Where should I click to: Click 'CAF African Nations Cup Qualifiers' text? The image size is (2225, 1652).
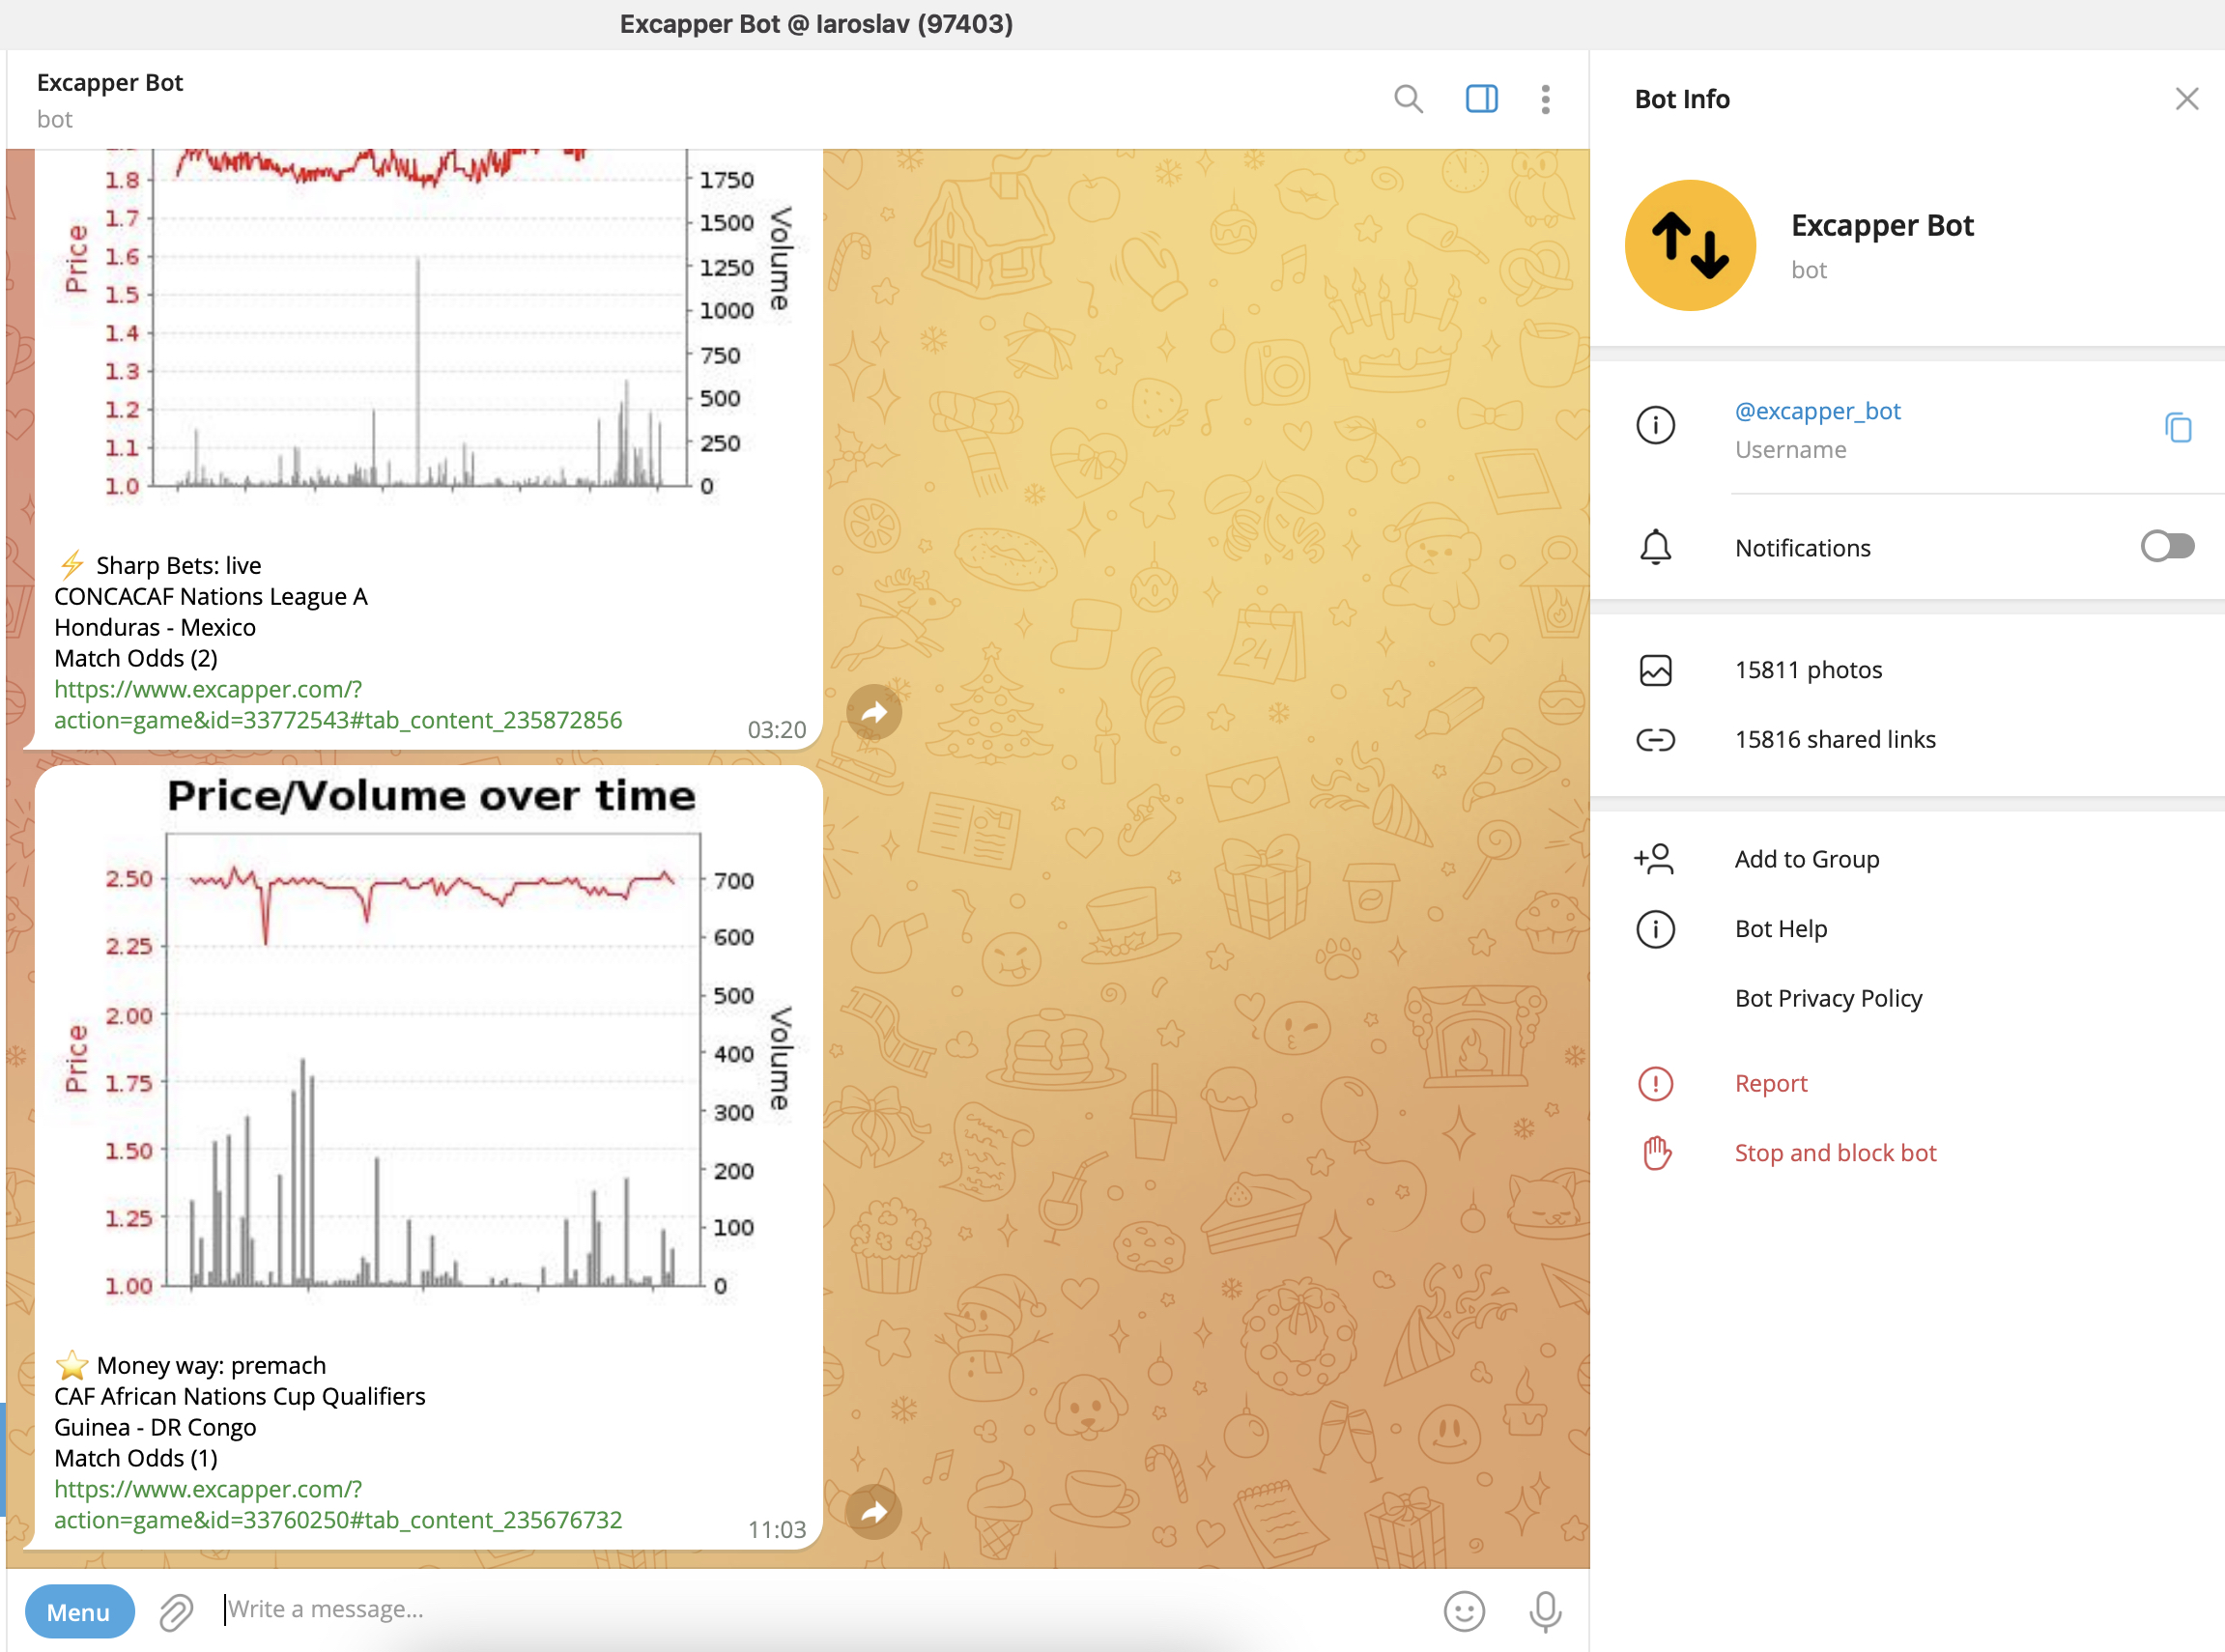click(x=239, y=1396)
